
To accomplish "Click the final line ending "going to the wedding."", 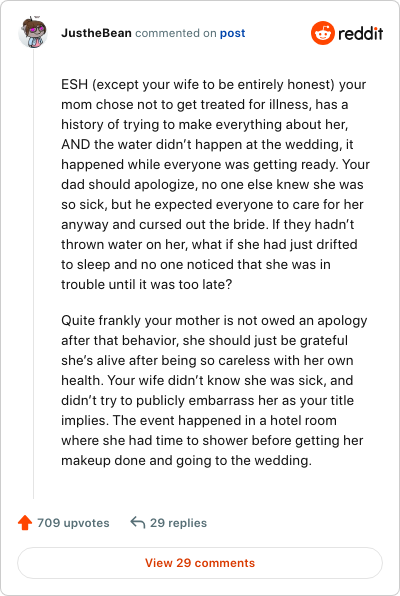I will tap(186, 460).
